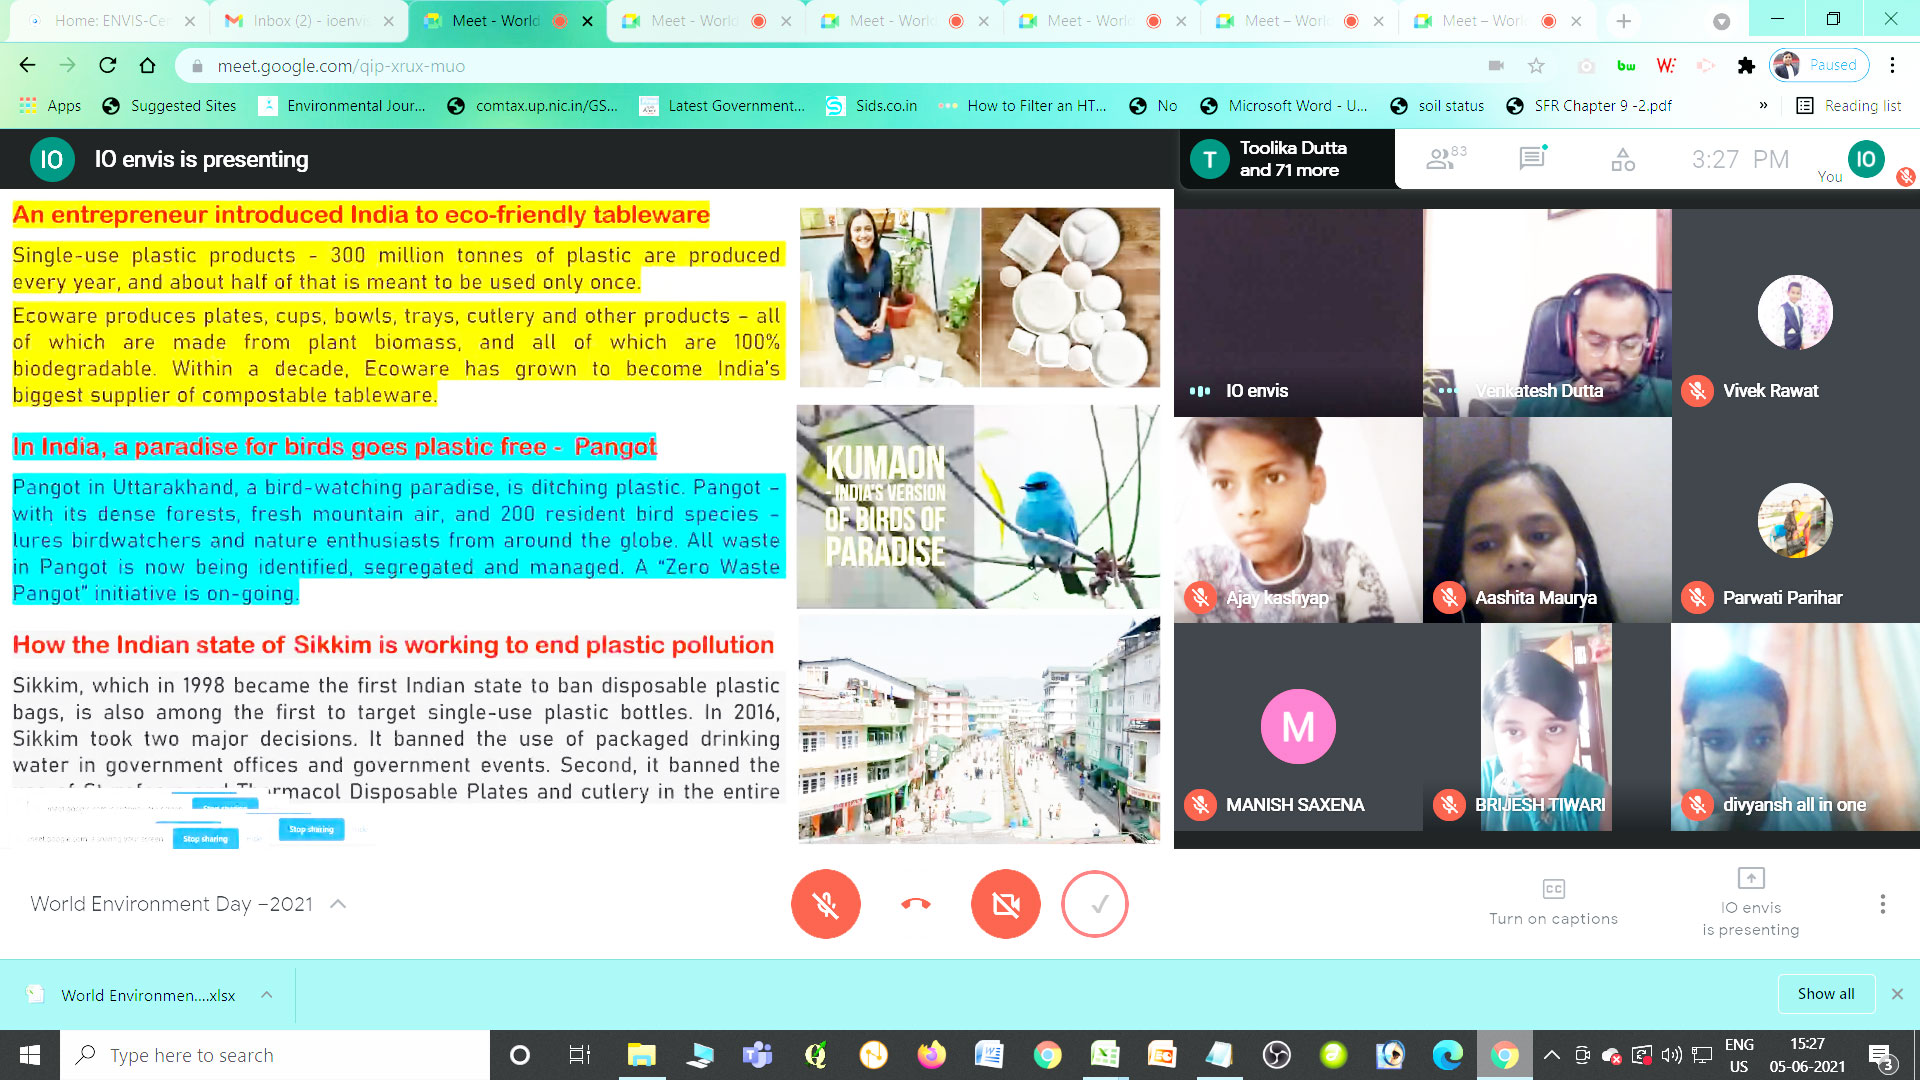Open the Activities shapes icon
This screenshot has width=1920, height=1080.
pos(1623,159)
